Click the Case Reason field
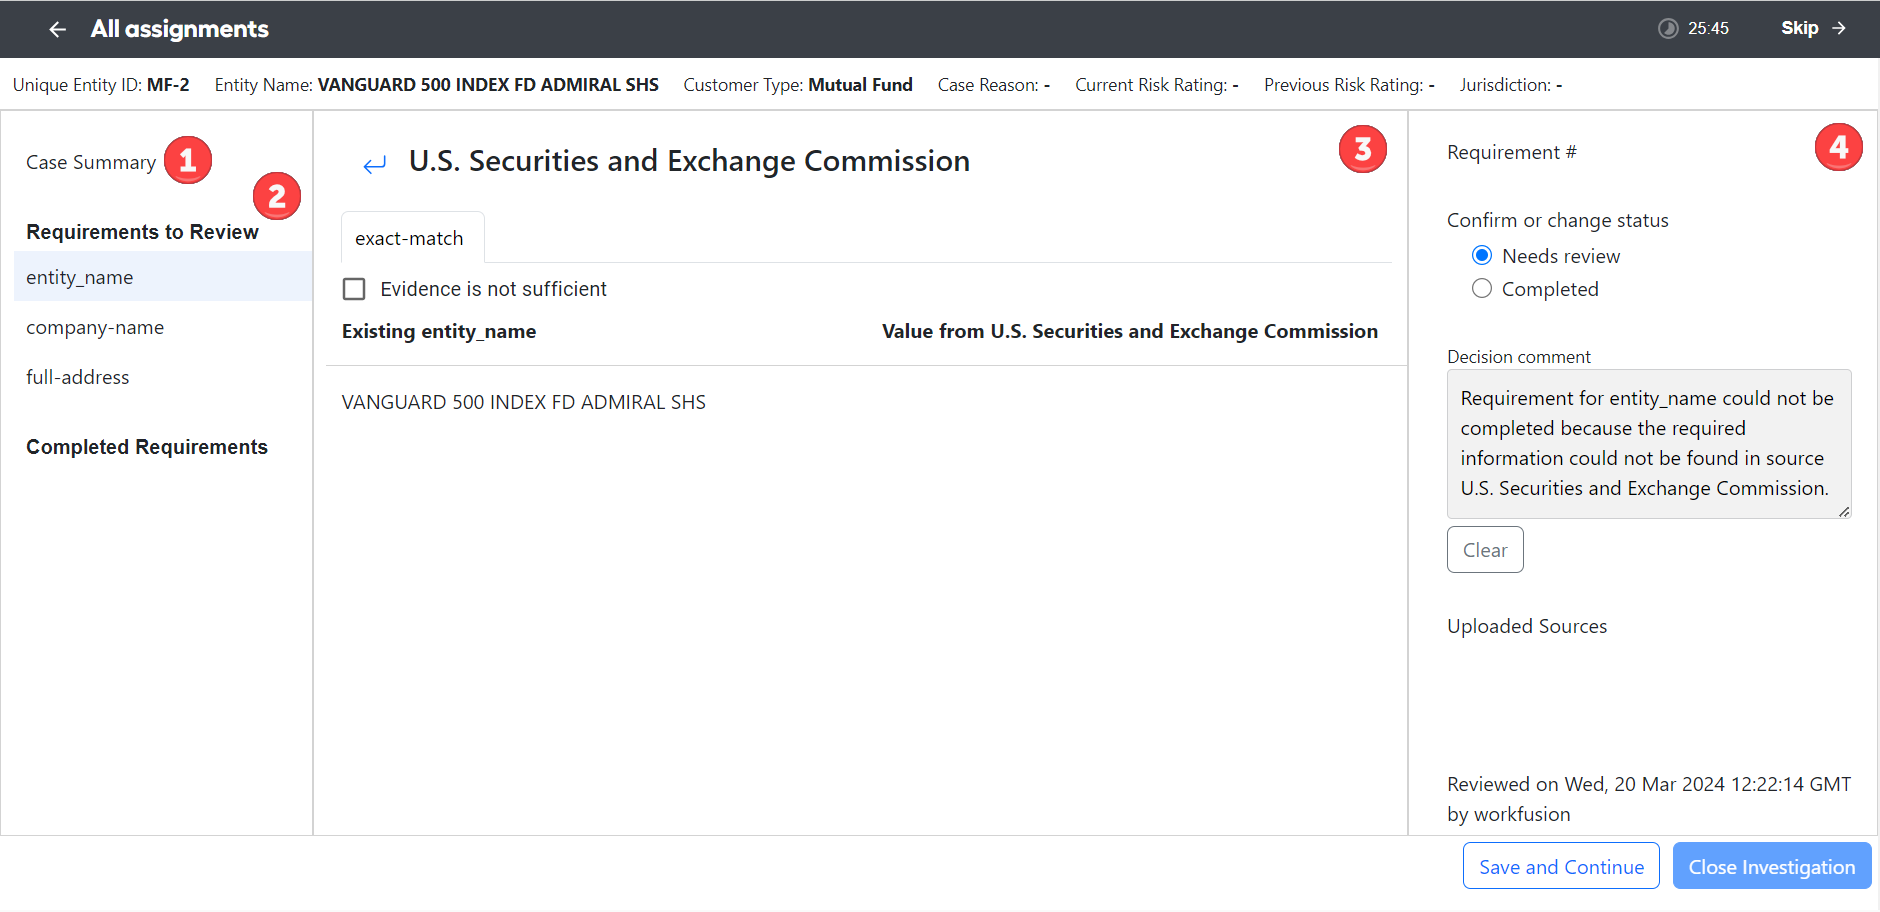The width and height of the screenshot is (1880, 912). (x=994, y=85)
